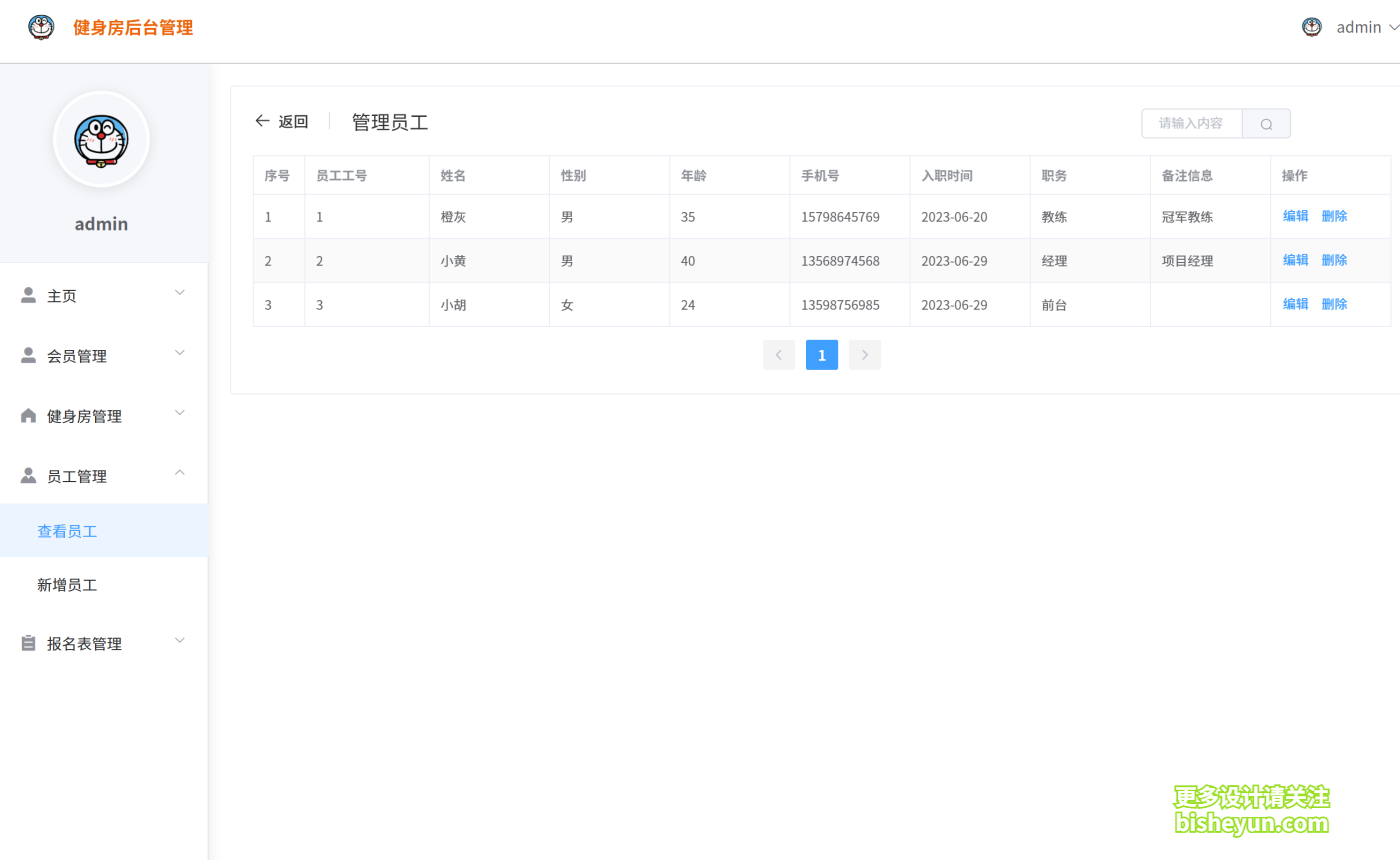
Task: Select the 主页 person icon in the sidebar
Action: pos(28,293)
